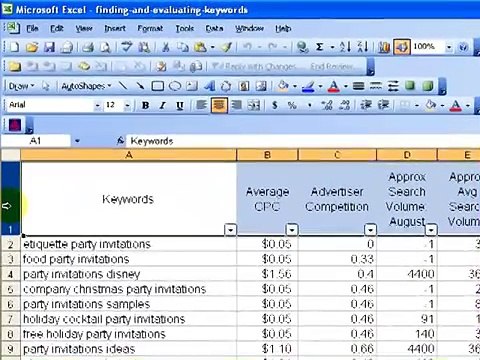Click the Print icon in the toolbar
The image size is (480, 360).
88,47
